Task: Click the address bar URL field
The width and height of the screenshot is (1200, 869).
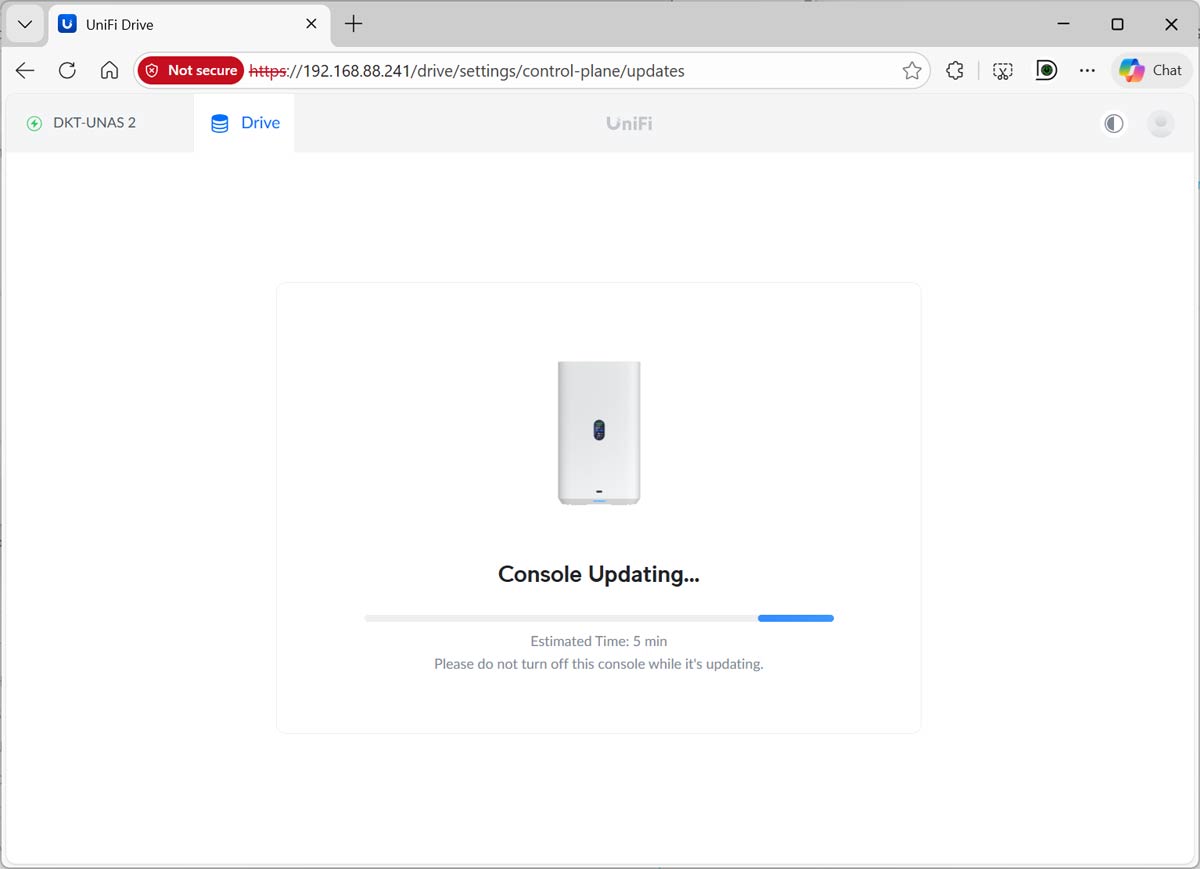Action: coord(560,70)
